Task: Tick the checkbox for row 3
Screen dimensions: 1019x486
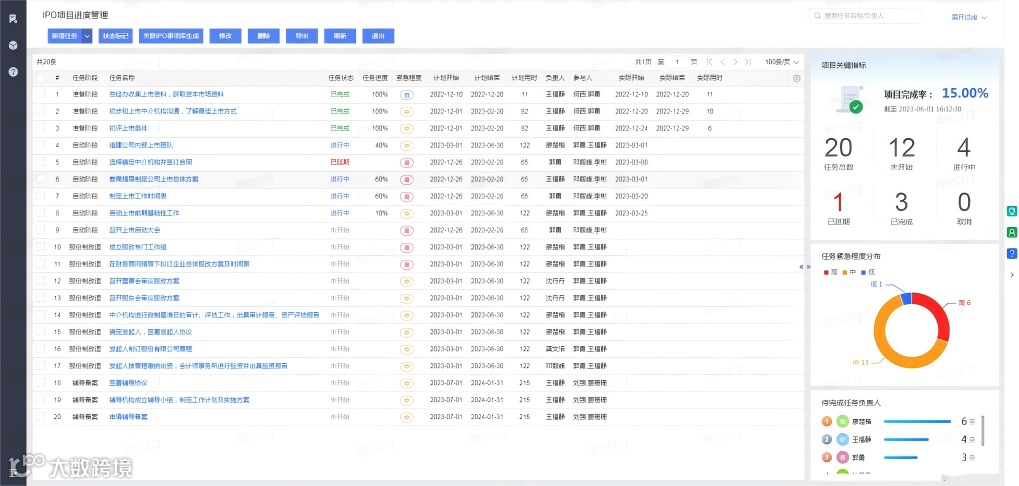Action: (x=41, y=129)
